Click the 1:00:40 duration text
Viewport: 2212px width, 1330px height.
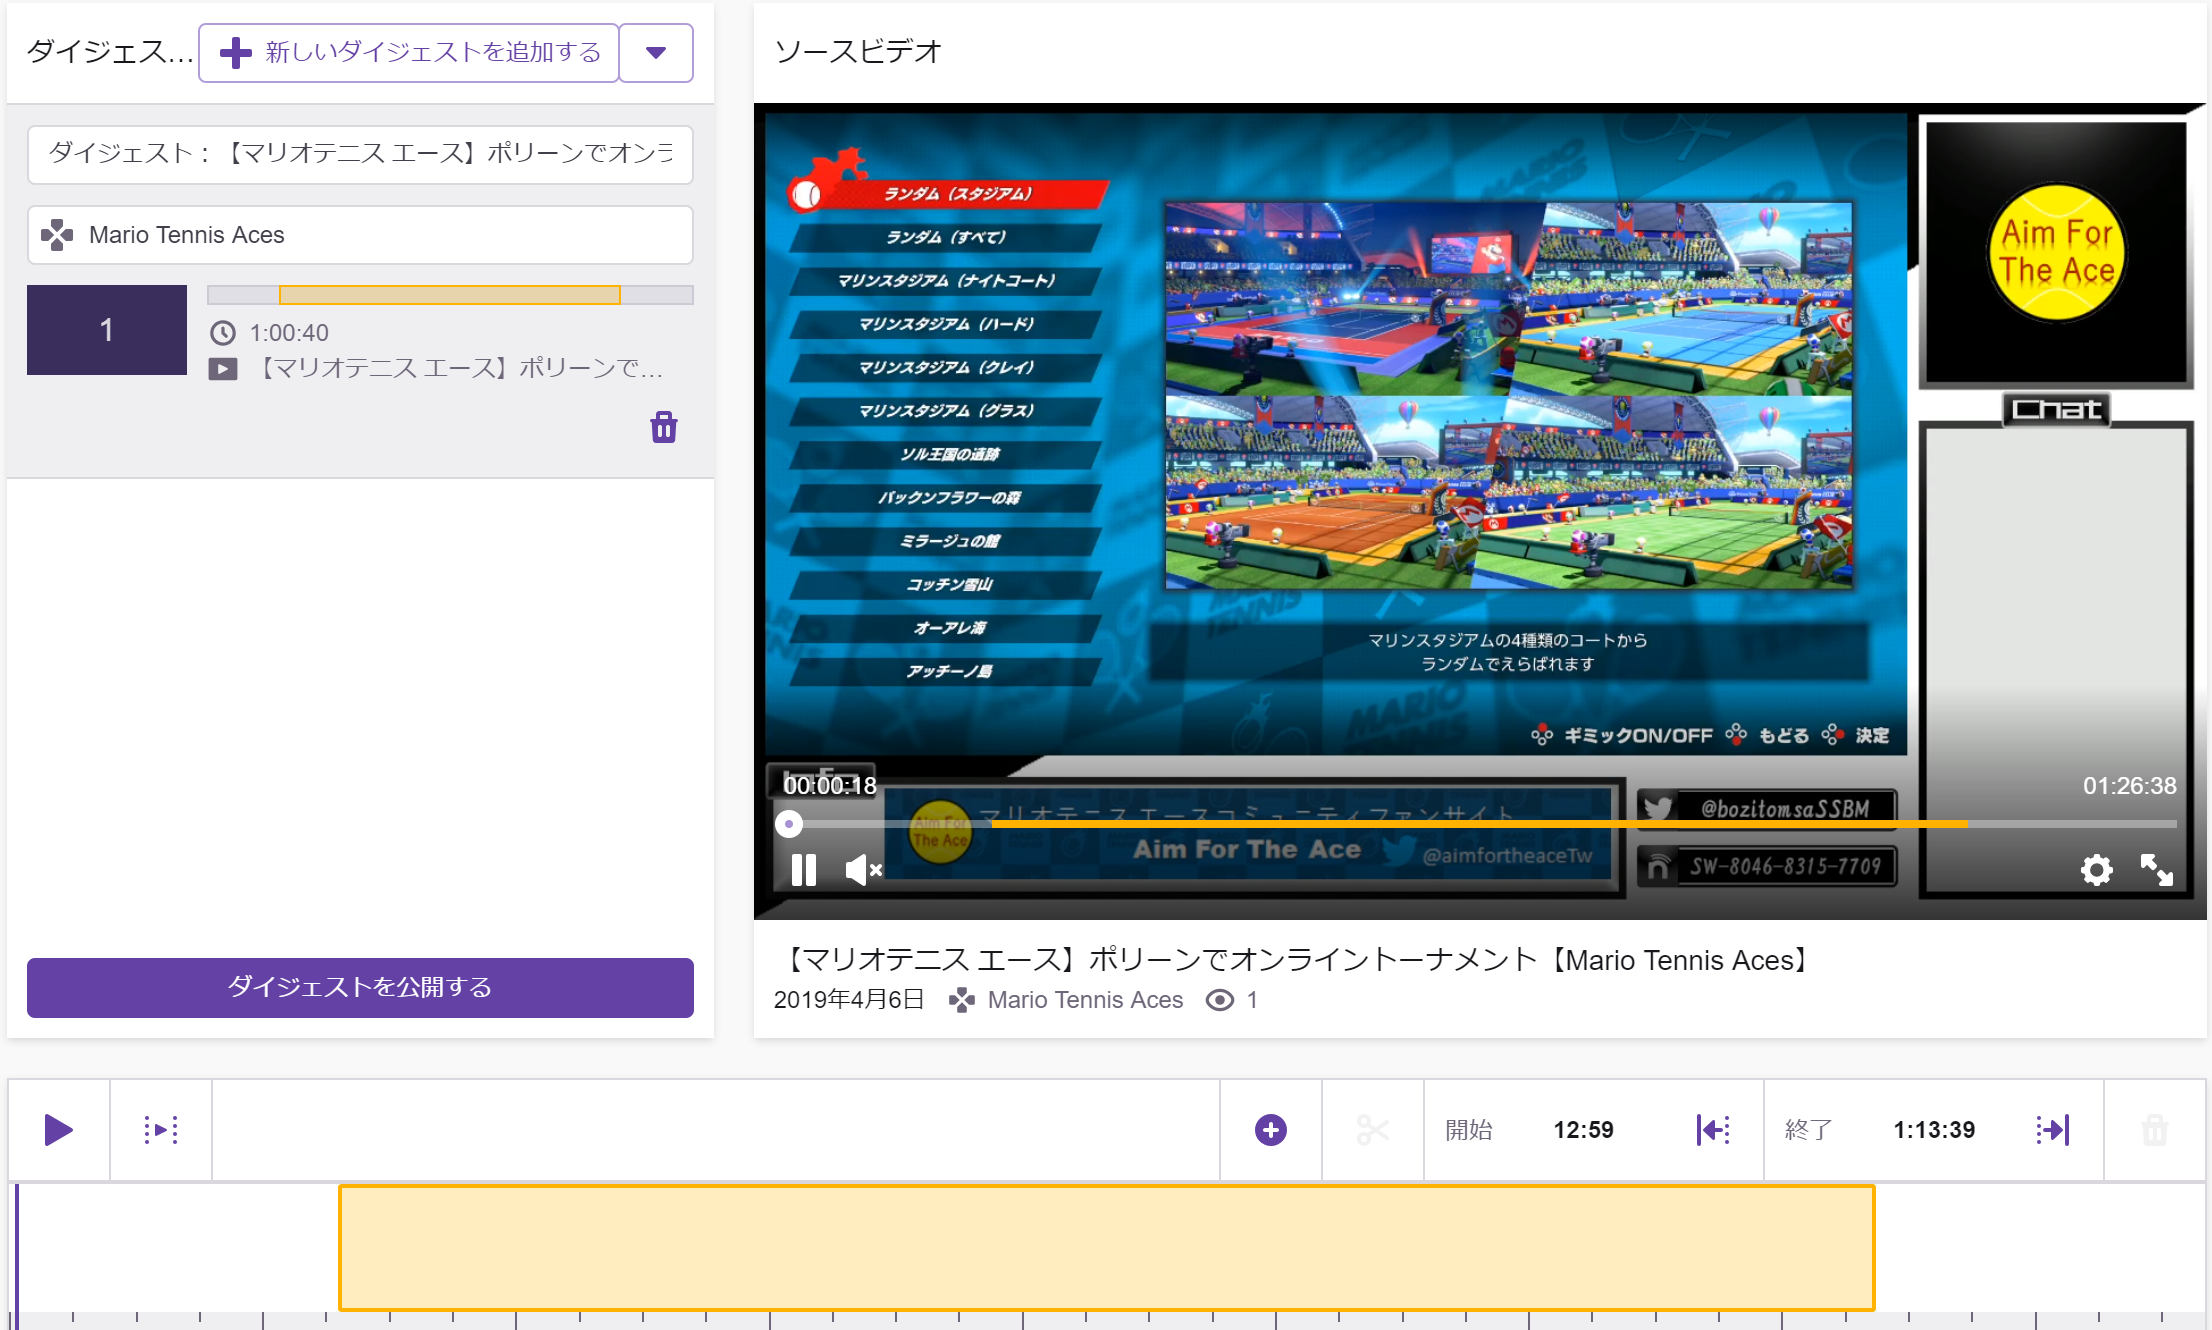click(289, 333)
